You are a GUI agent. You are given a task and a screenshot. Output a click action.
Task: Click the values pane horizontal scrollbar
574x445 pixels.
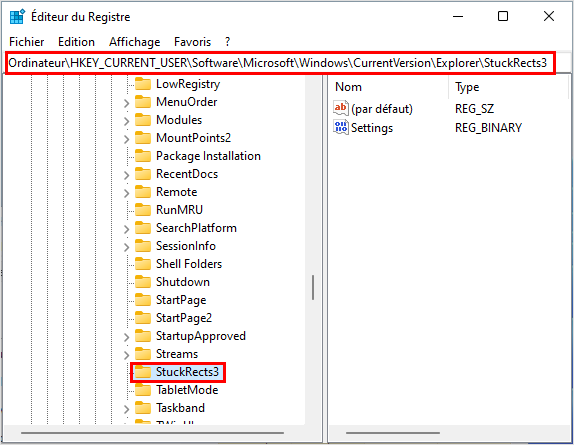(x=393, y=433)
